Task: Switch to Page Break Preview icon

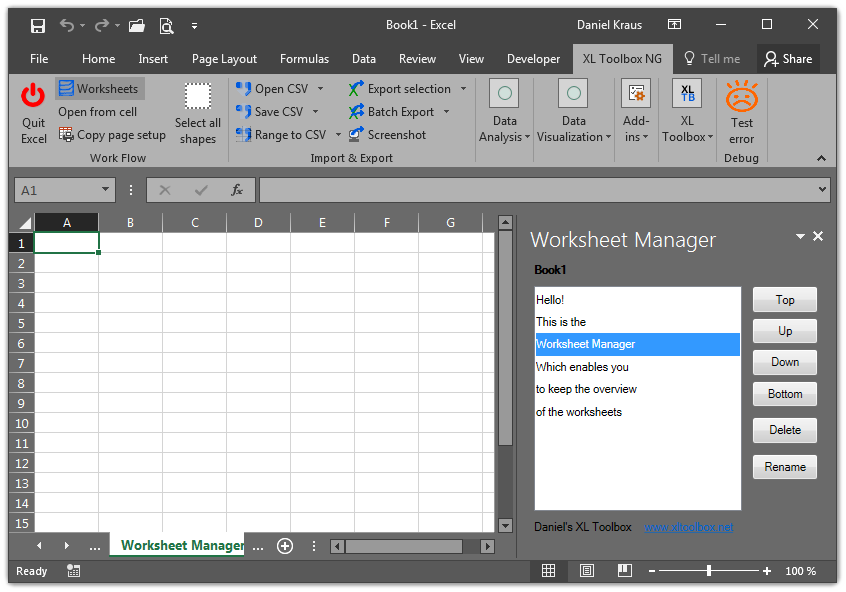Action: [x=625, y=570]
